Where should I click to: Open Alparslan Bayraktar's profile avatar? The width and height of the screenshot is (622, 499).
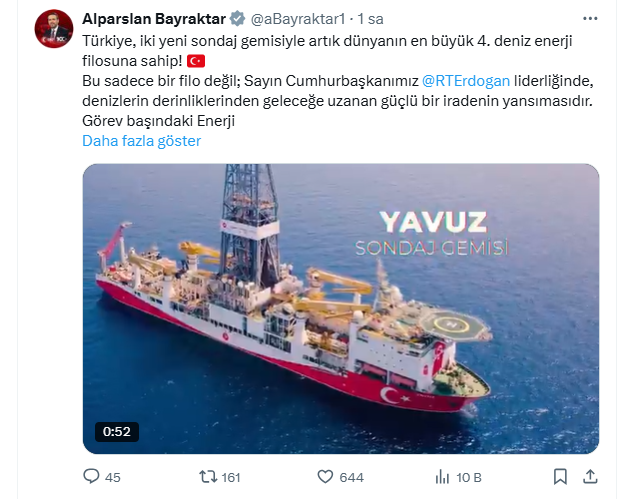tap(54, 29)
